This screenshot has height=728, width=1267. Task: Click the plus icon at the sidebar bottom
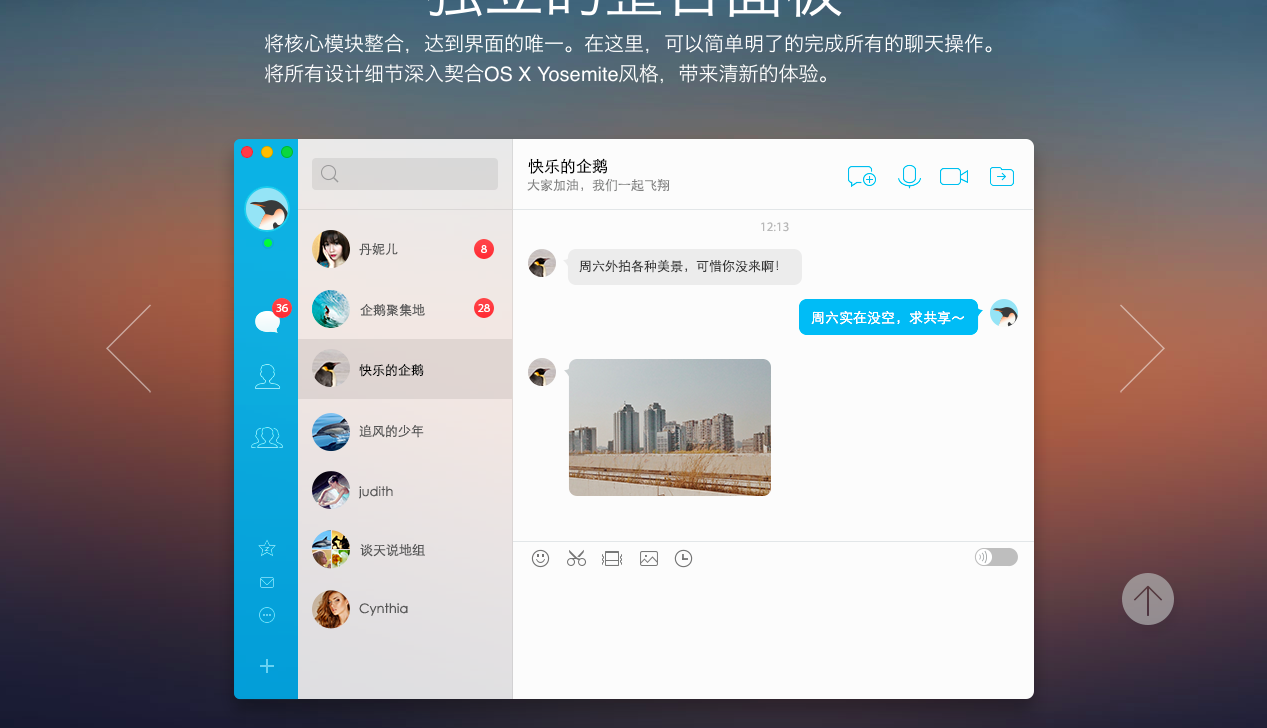tap(266, 665)
